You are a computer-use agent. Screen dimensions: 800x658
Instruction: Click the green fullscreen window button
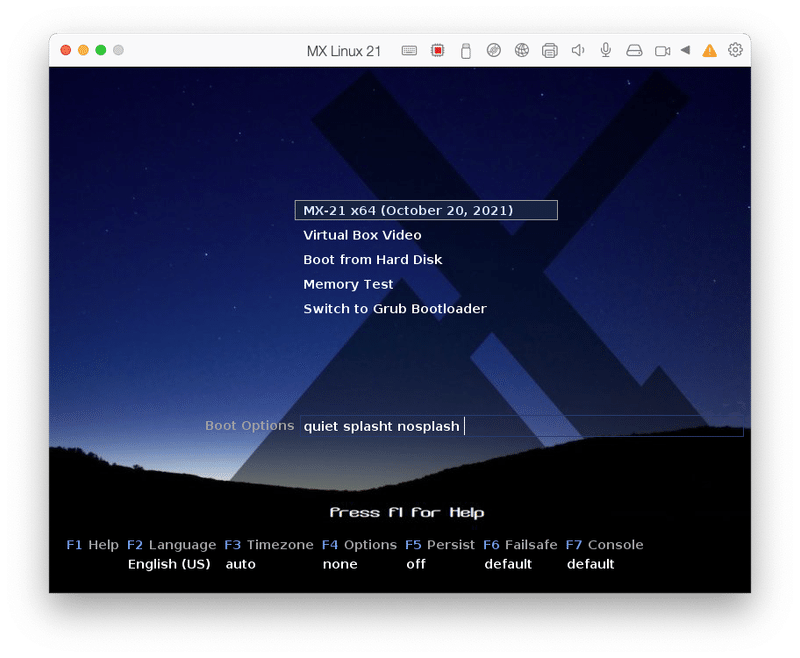(101, 50)
